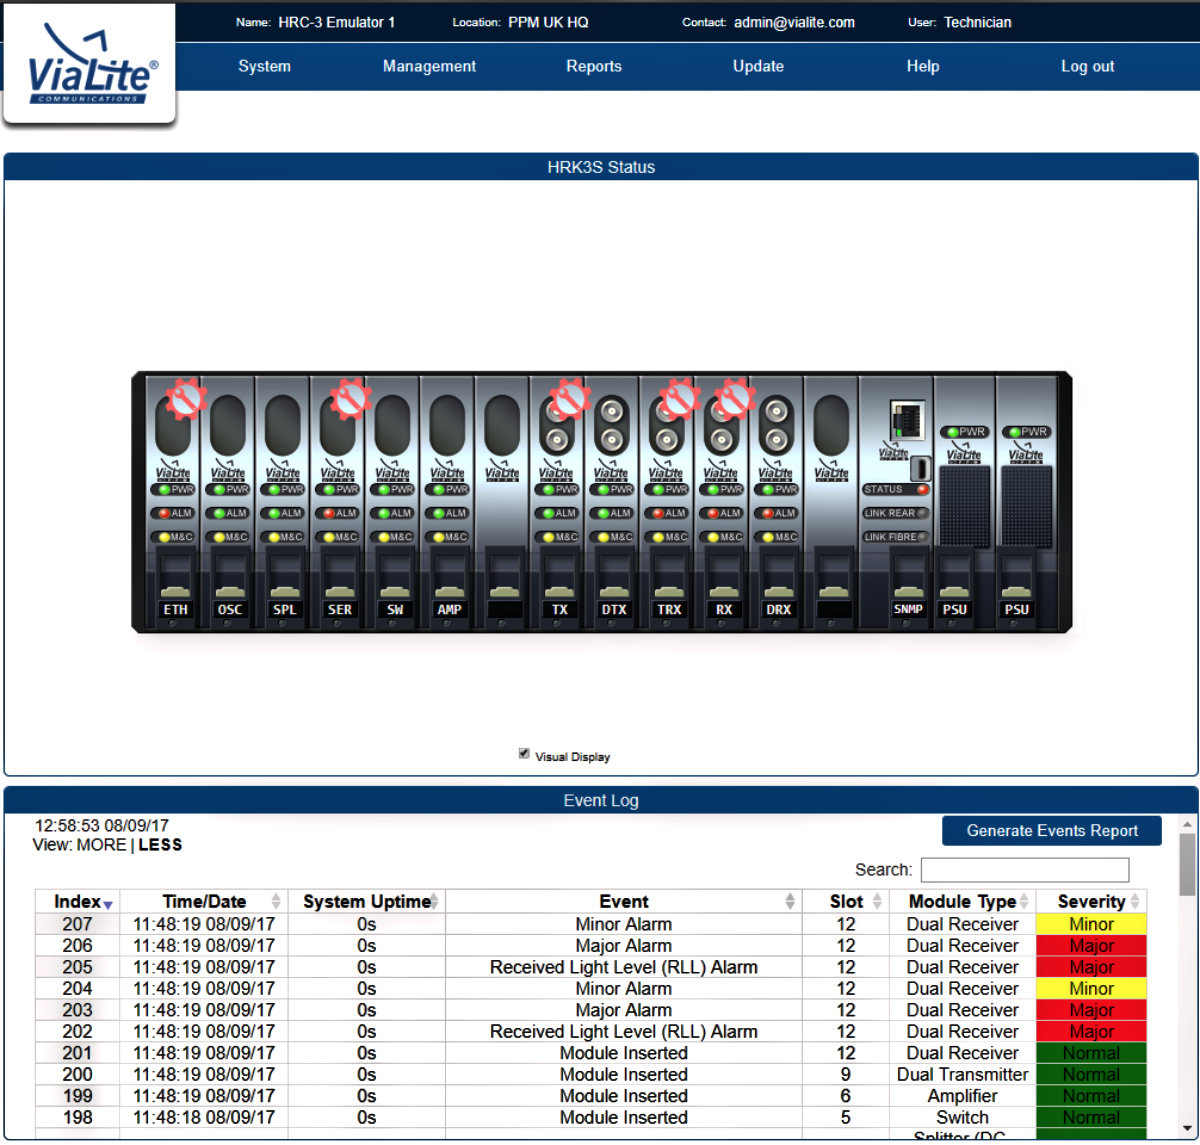Click the alarm wrench icon on the TX module
Viewport: 1200px width, 1145px height.
coord(570,398)
